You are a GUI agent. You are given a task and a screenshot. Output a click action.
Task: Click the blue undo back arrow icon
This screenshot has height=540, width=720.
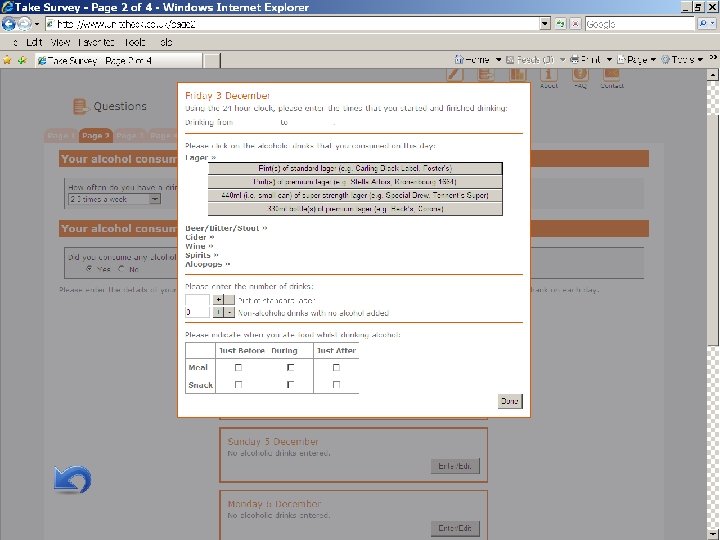pyautogui.click(x=73, y=479)
